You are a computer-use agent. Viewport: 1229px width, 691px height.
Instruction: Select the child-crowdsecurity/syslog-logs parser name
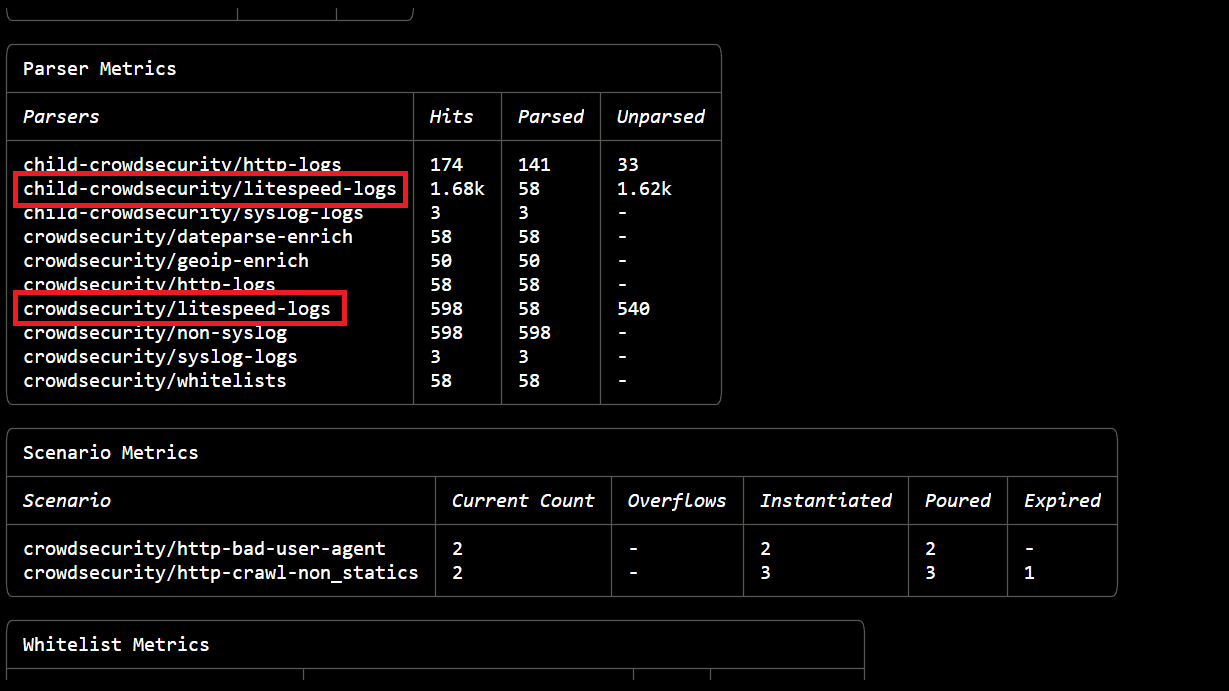[x=193, y=213]
